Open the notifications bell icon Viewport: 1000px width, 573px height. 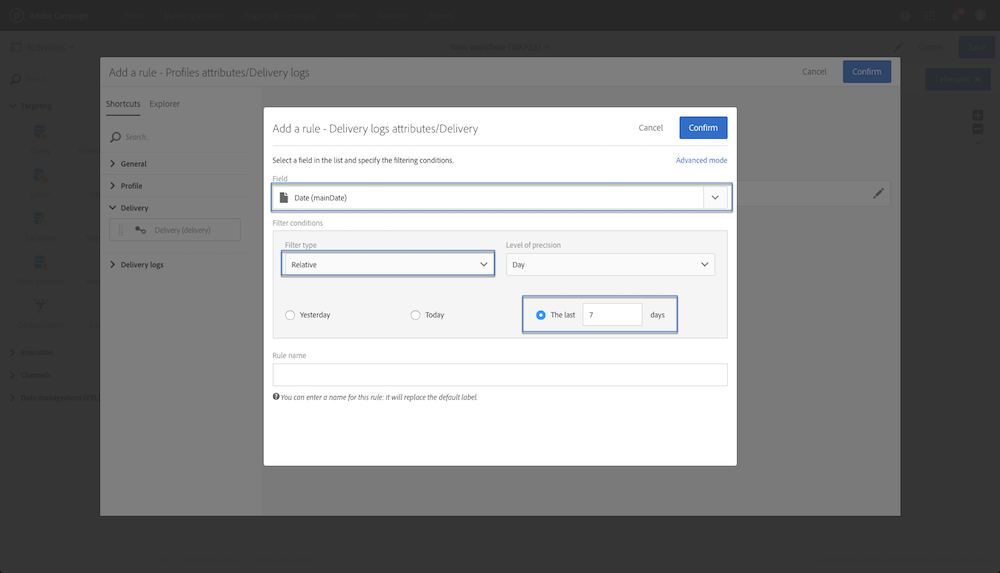click(x=955, y=16)
